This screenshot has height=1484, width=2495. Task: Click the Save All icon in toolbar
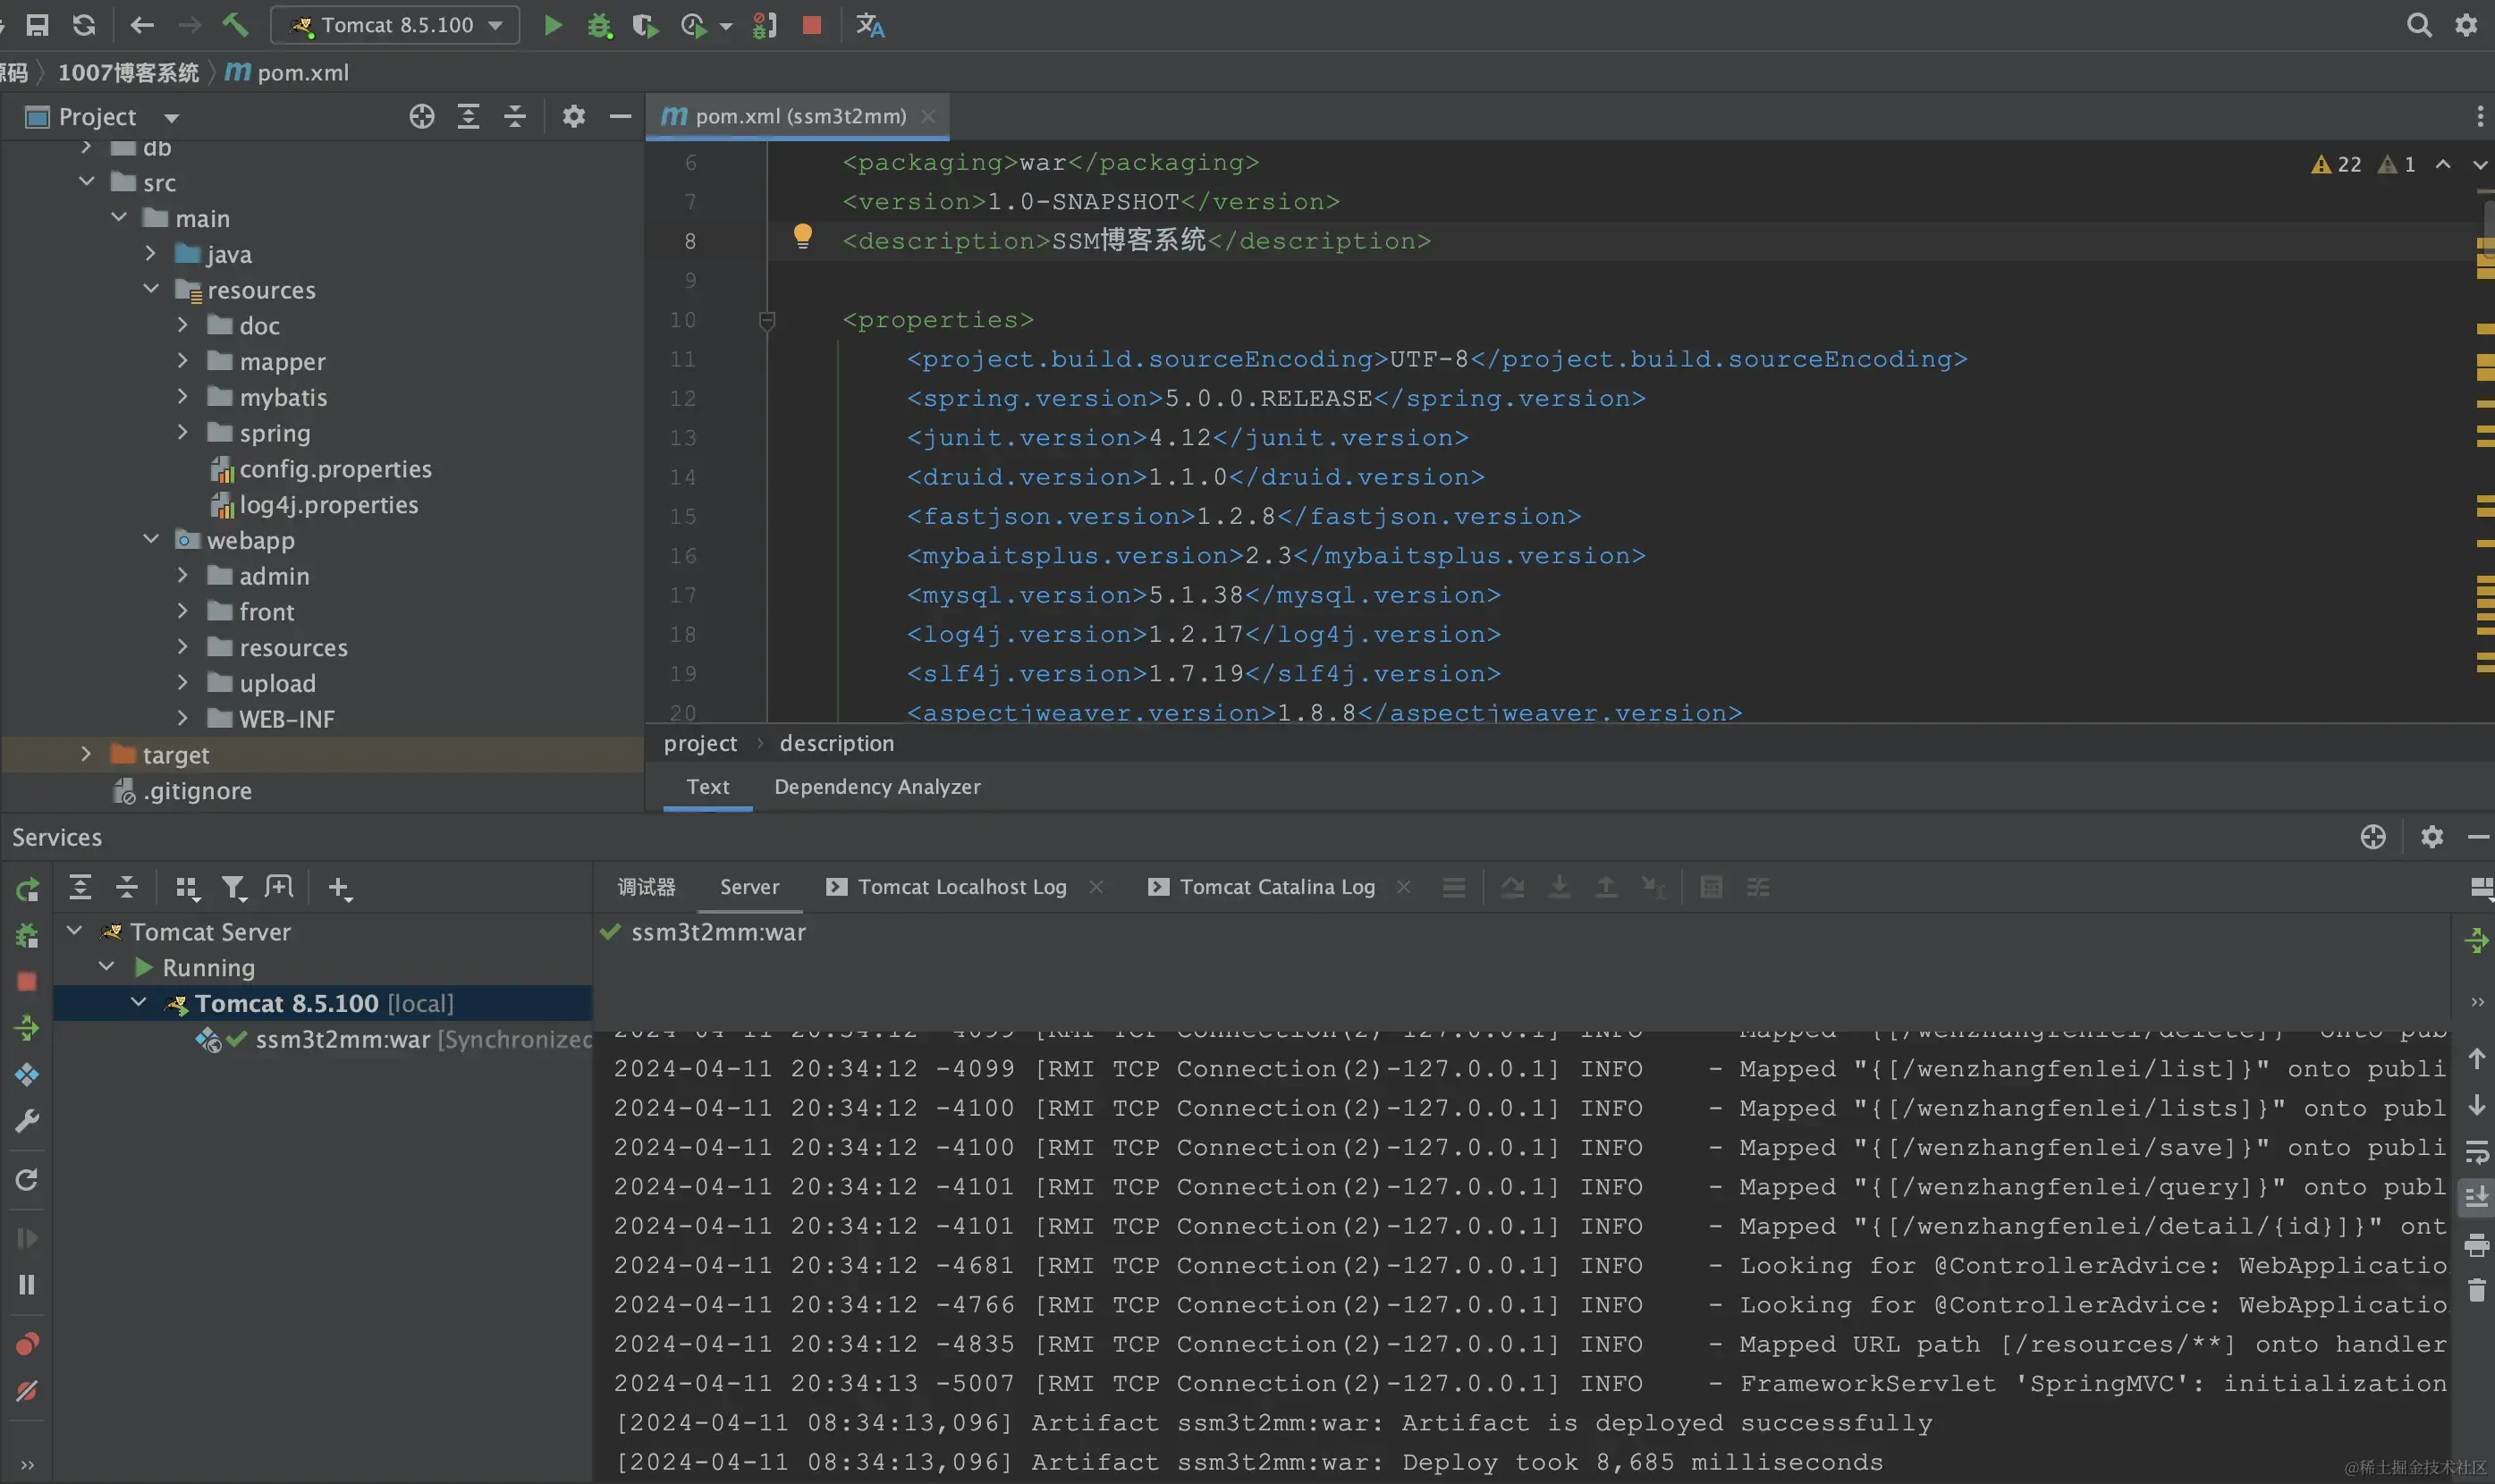pyautogui.click(x=37, y=25)
